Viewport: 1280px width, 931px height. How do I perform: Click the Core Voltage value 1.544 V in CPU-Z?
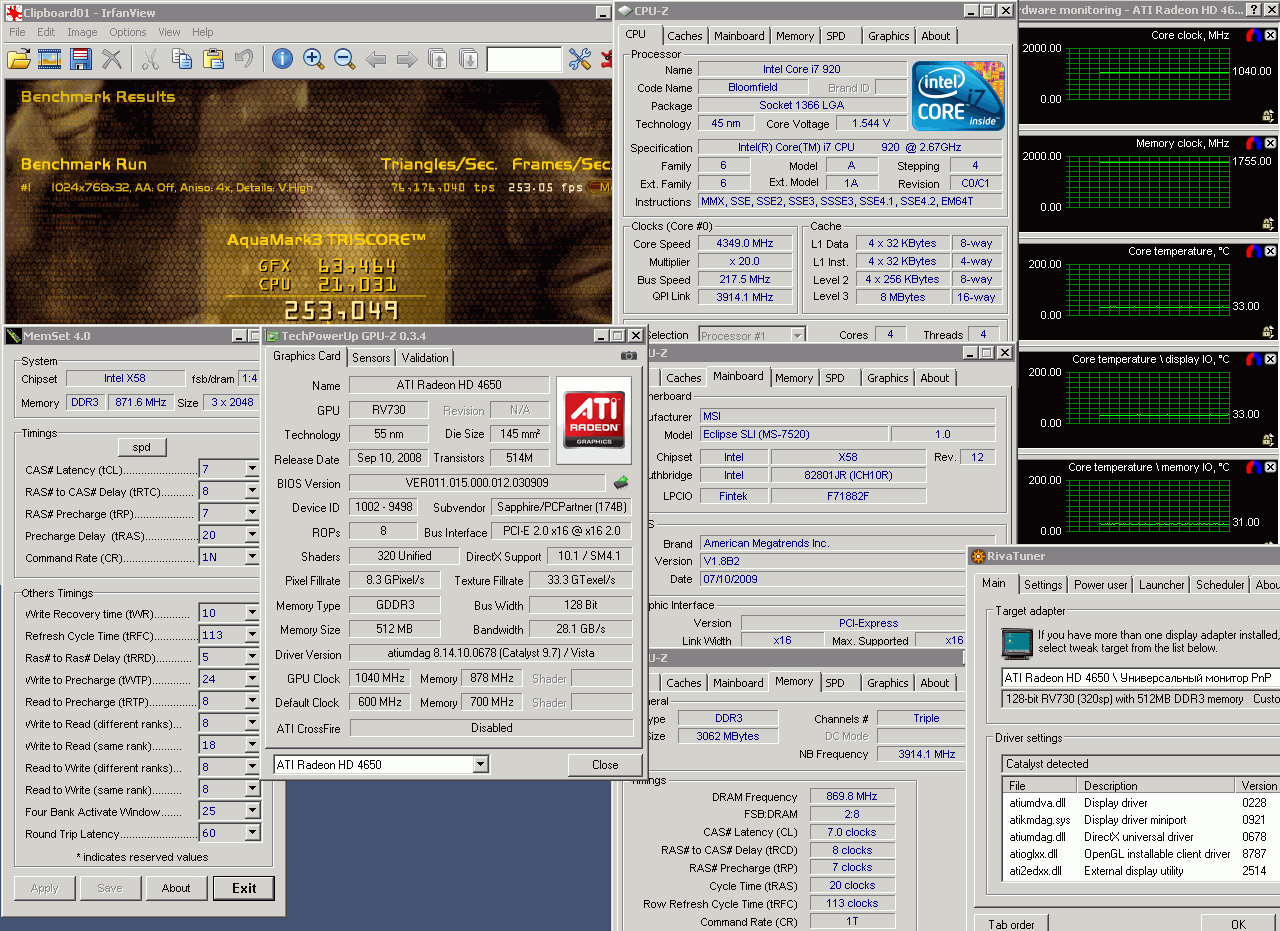click(871, 124)
